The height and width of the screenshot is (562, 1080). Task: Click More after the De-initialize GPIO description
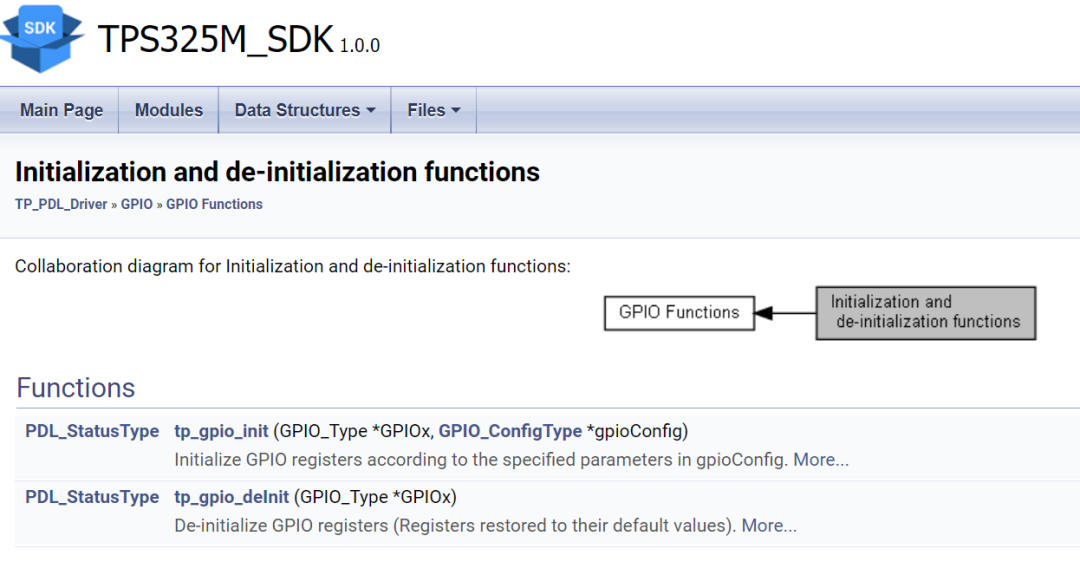point(769,525)
